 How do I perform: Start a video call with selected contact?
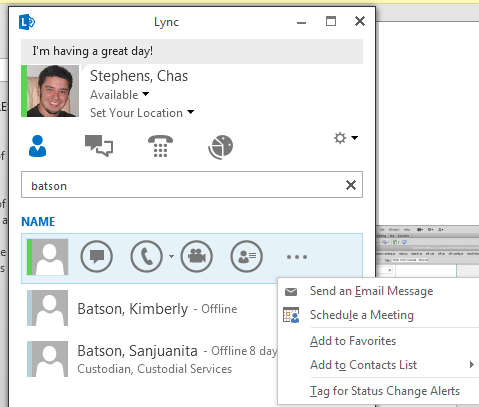click(x=197, y=257)
